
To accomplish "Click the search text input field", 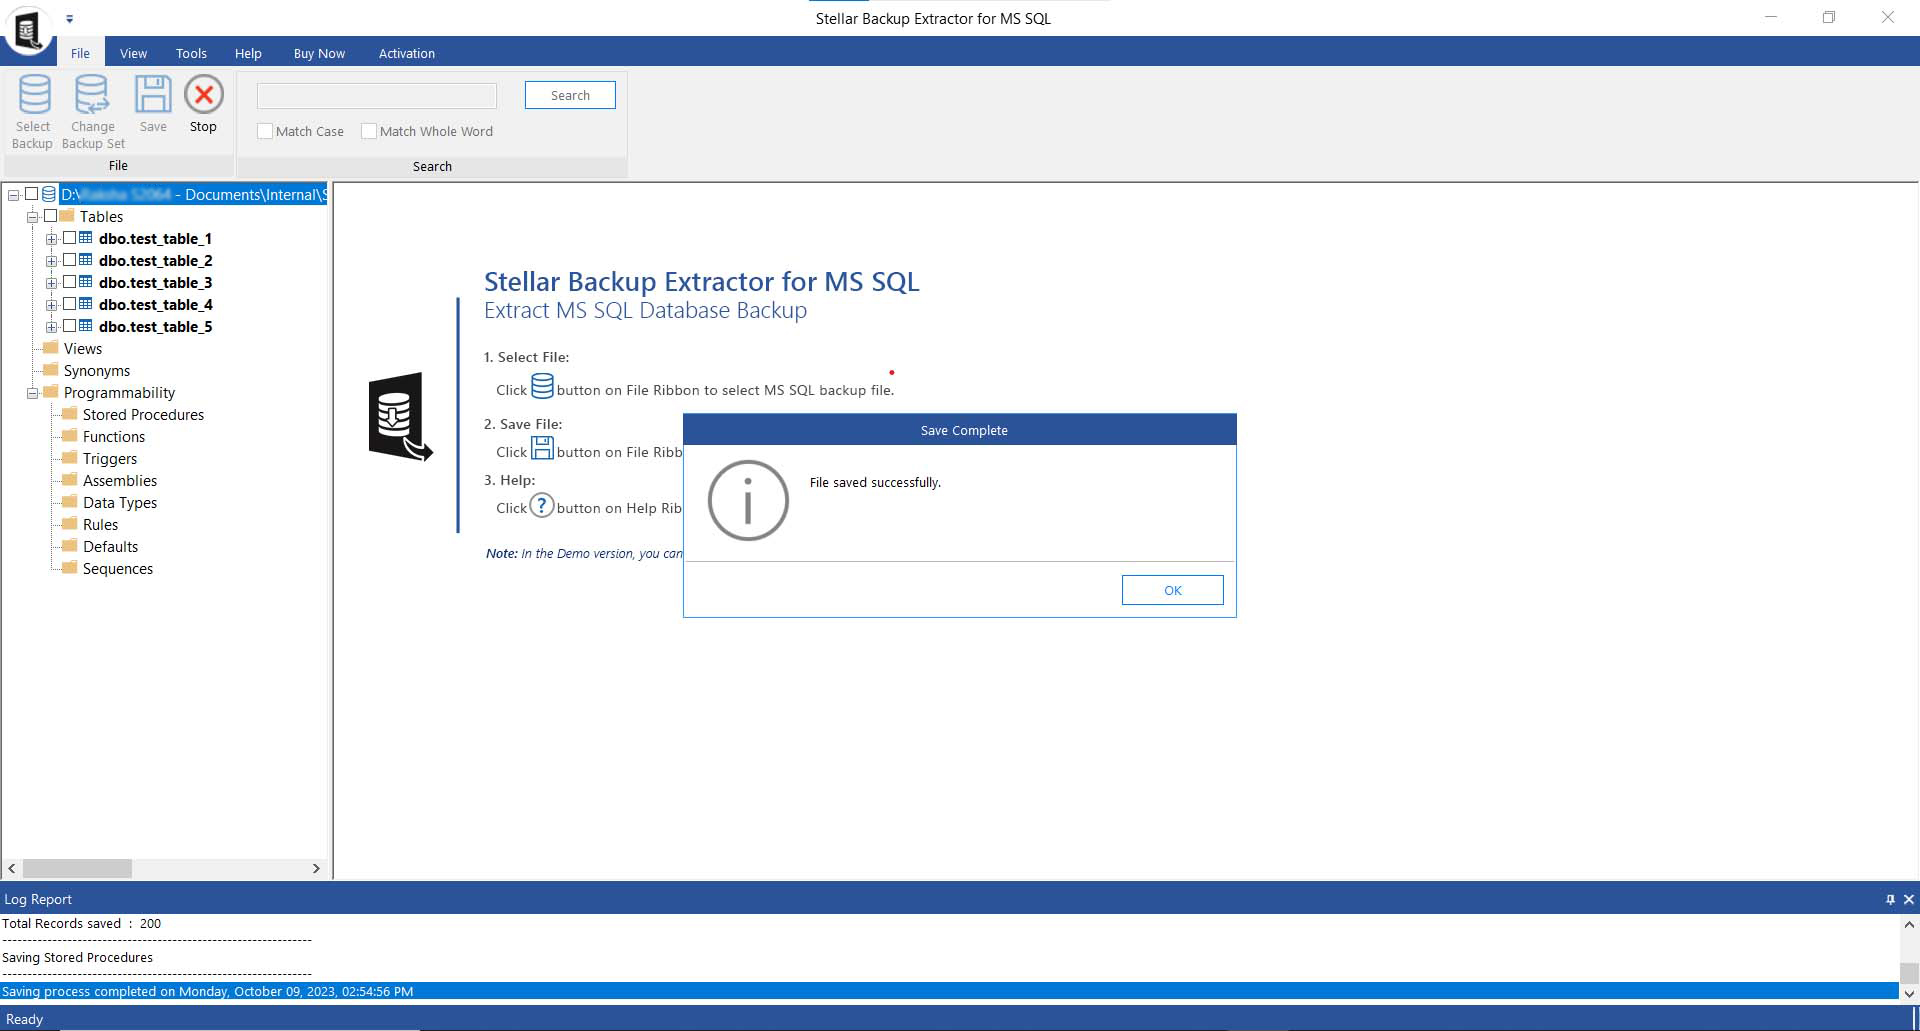I will click(x=377, y=95).
